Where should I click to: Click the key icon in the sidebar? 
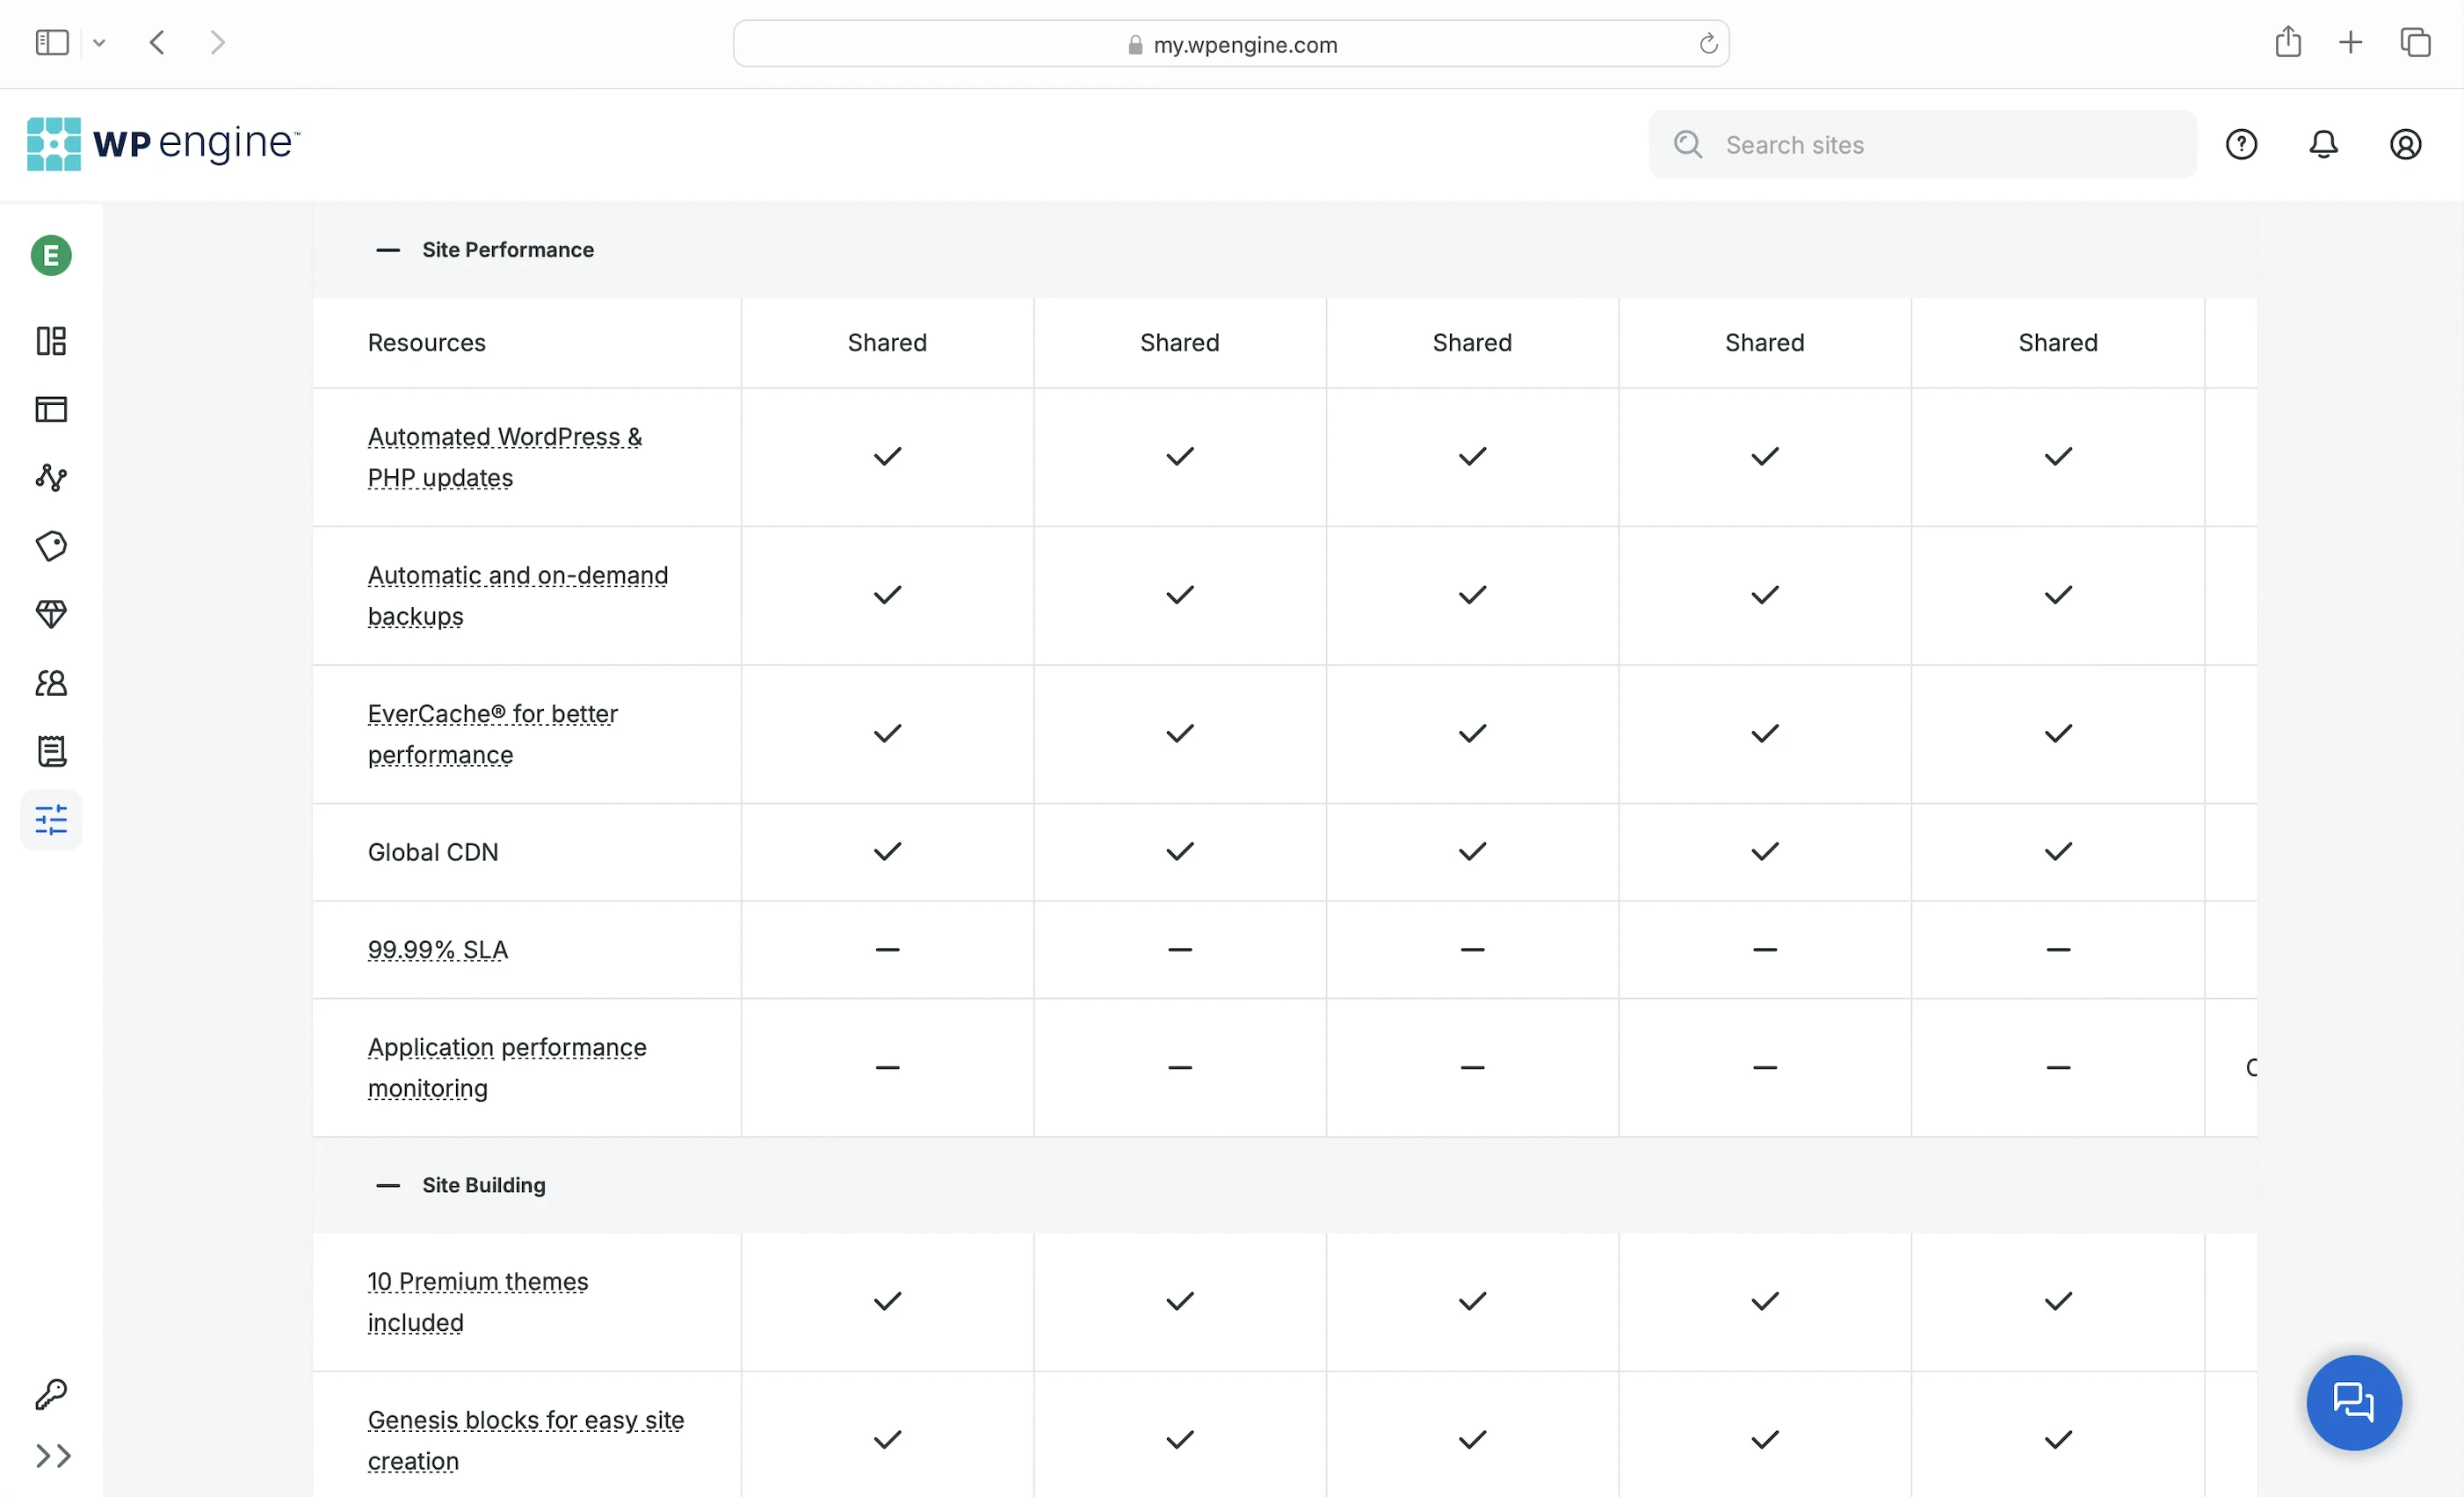click(x=51, y=1393)
